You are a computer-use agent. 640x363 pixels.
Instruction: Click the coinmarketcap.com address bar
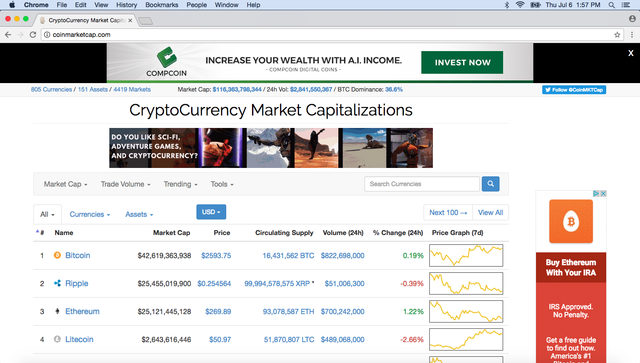coord(331,35)
